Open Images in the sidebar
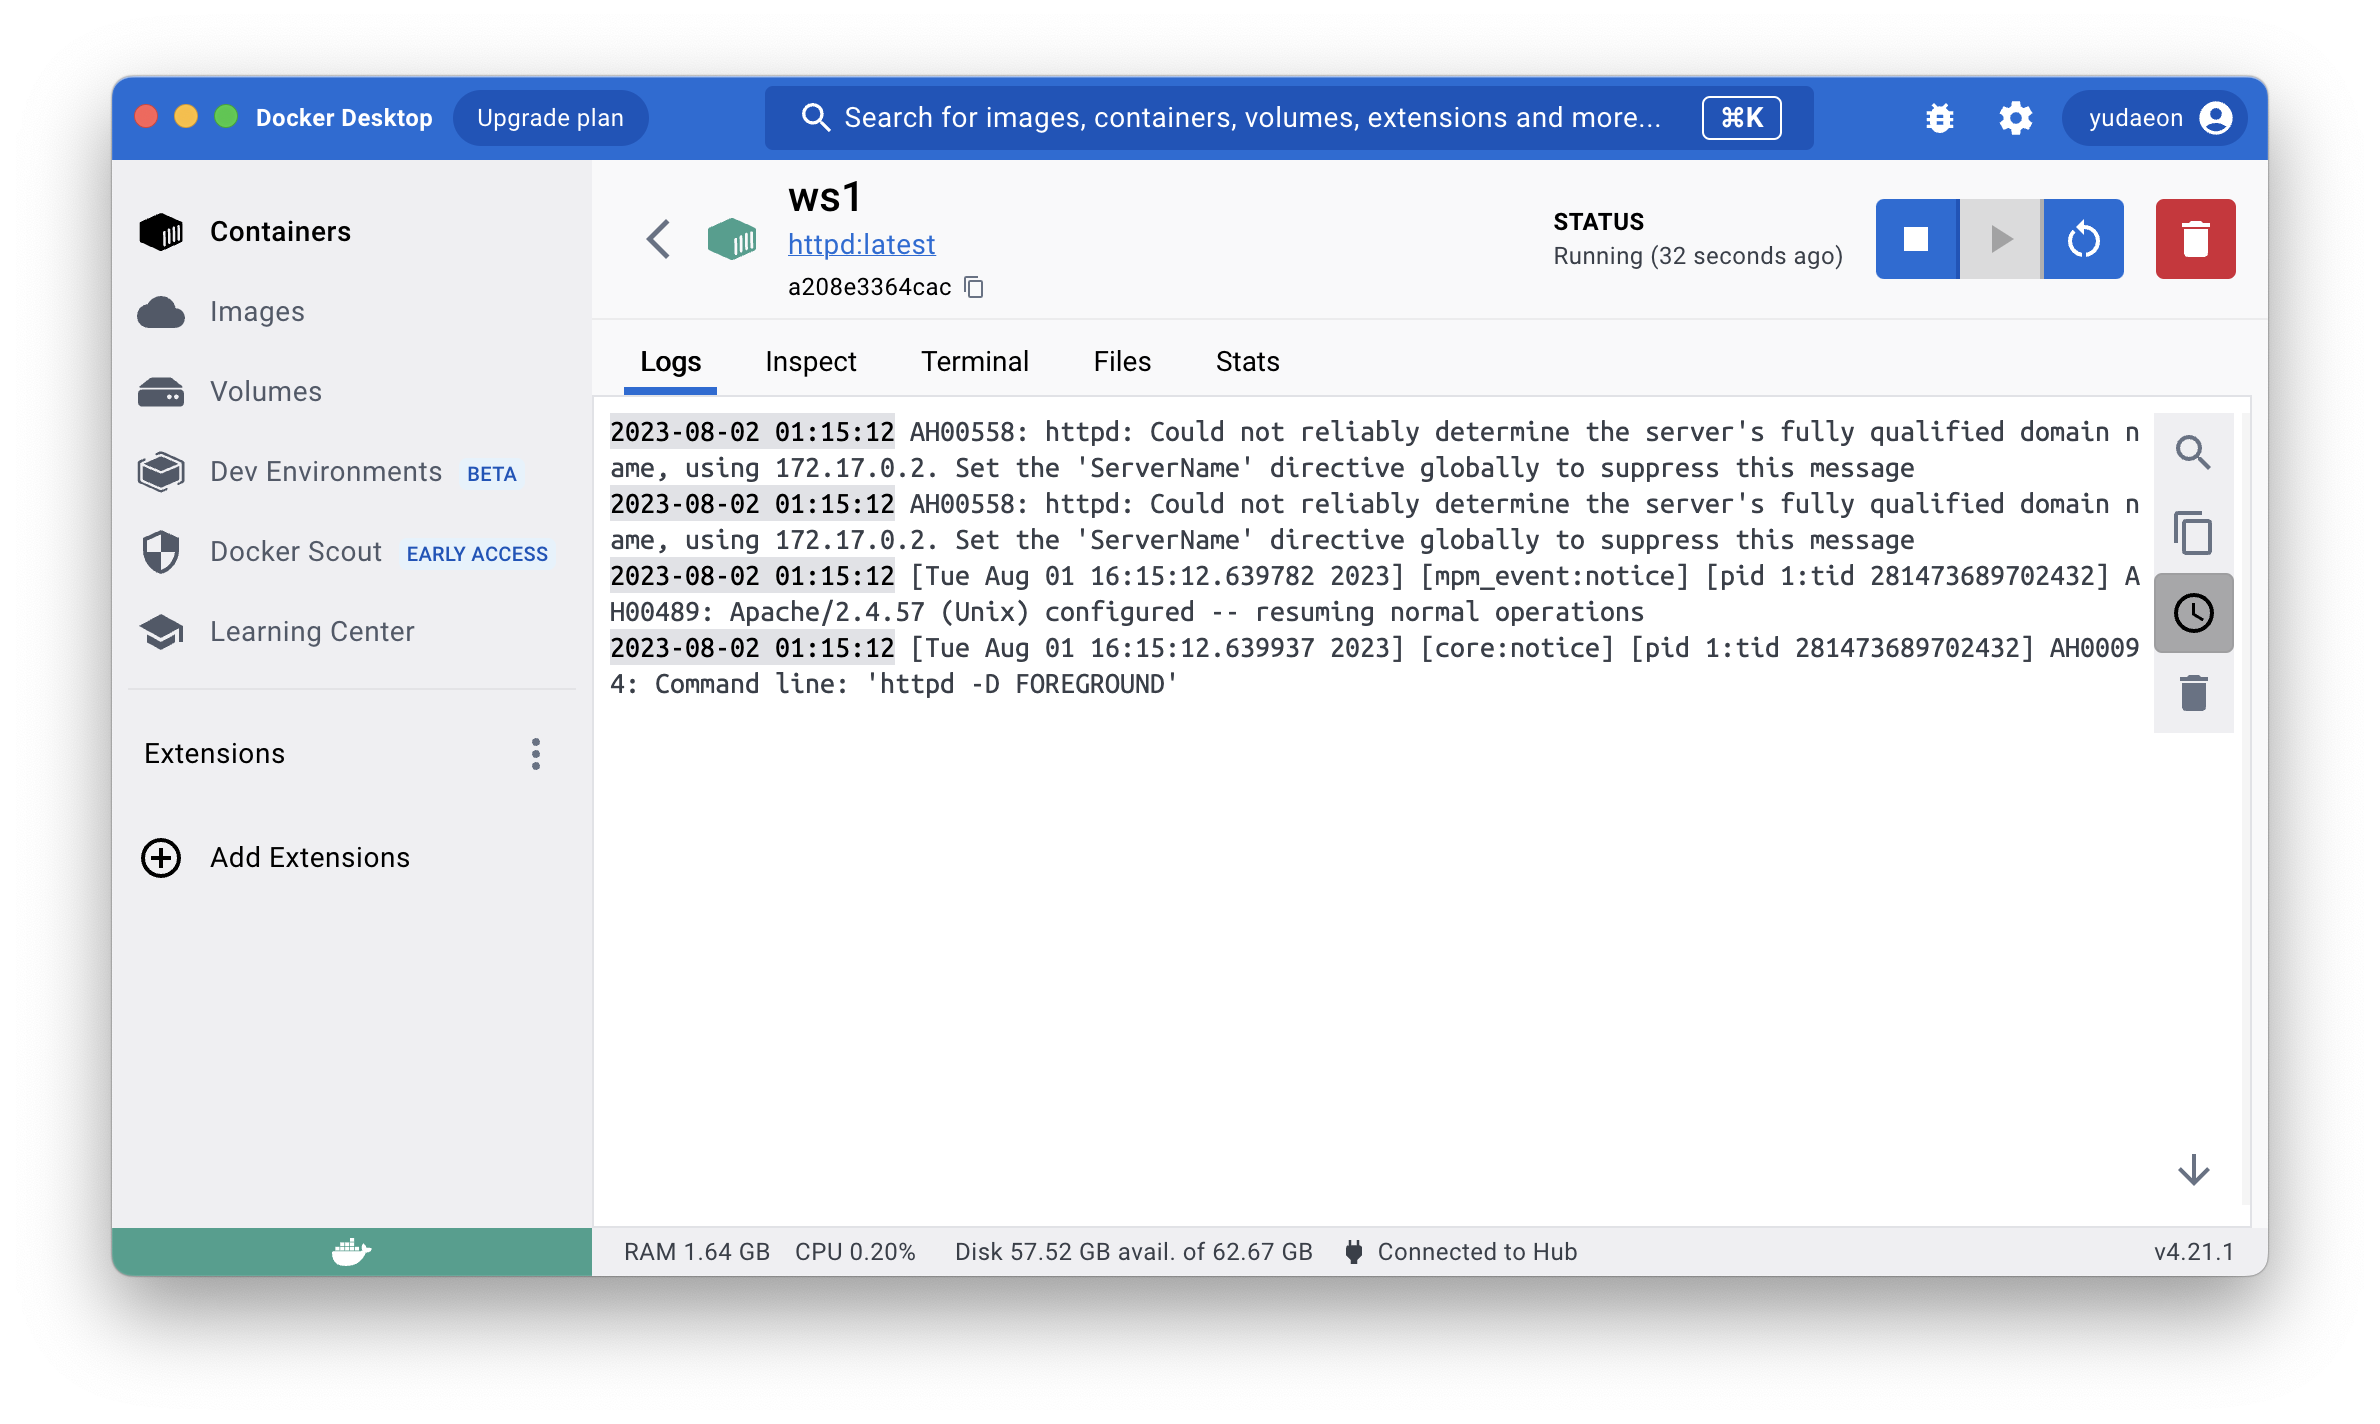This screenshot has width=2380, height=1424. 257,312
